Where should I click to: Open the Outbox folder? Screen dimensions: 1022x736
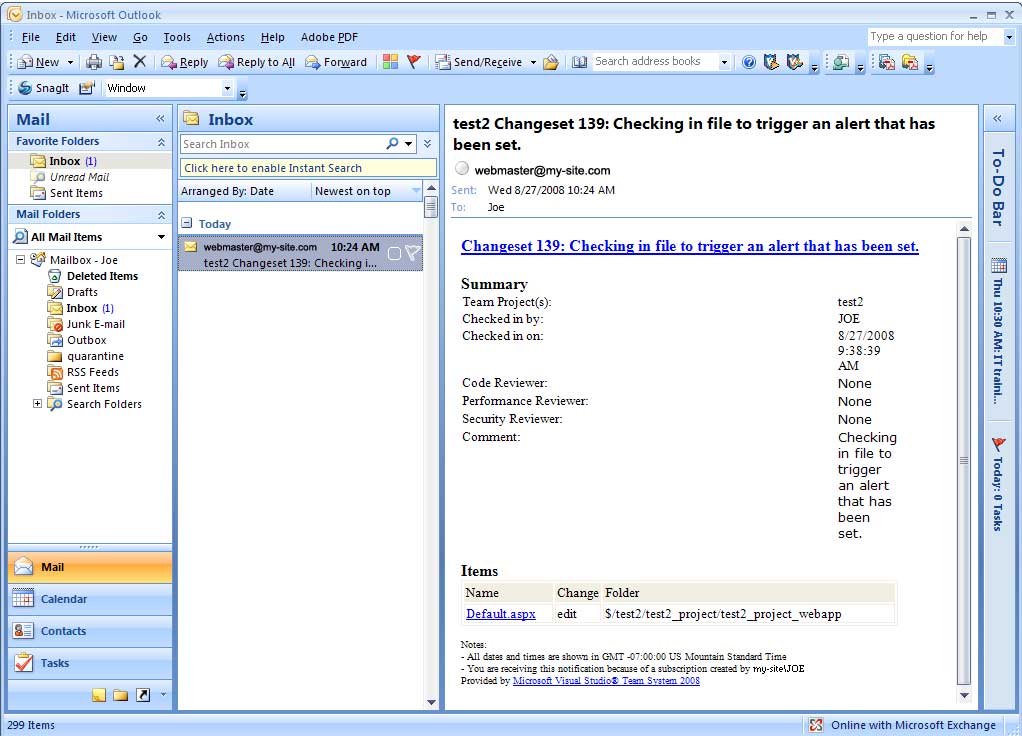coord(87,340)
